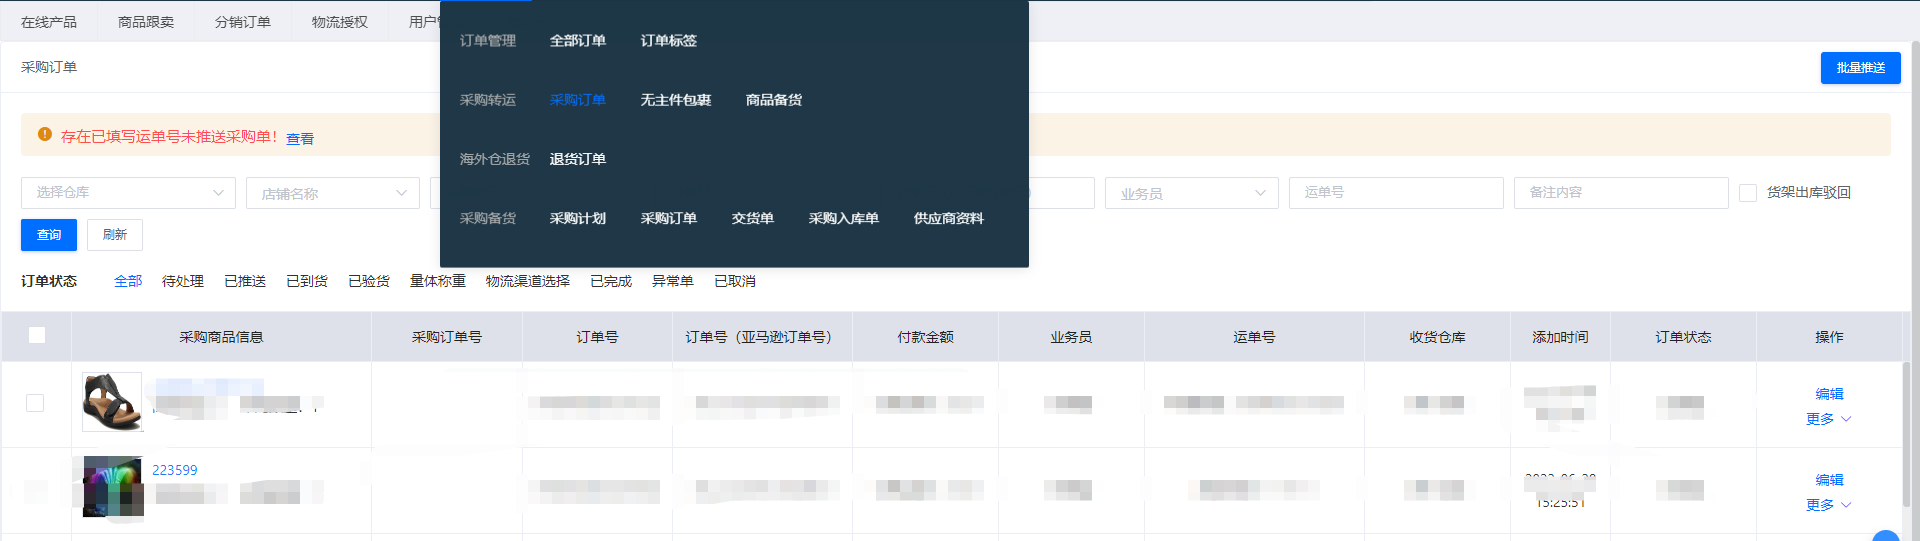The height and width of the screenshot is (541, 1920).
Task: Open the colorful product thumbnail in second row
Action: 112,487
